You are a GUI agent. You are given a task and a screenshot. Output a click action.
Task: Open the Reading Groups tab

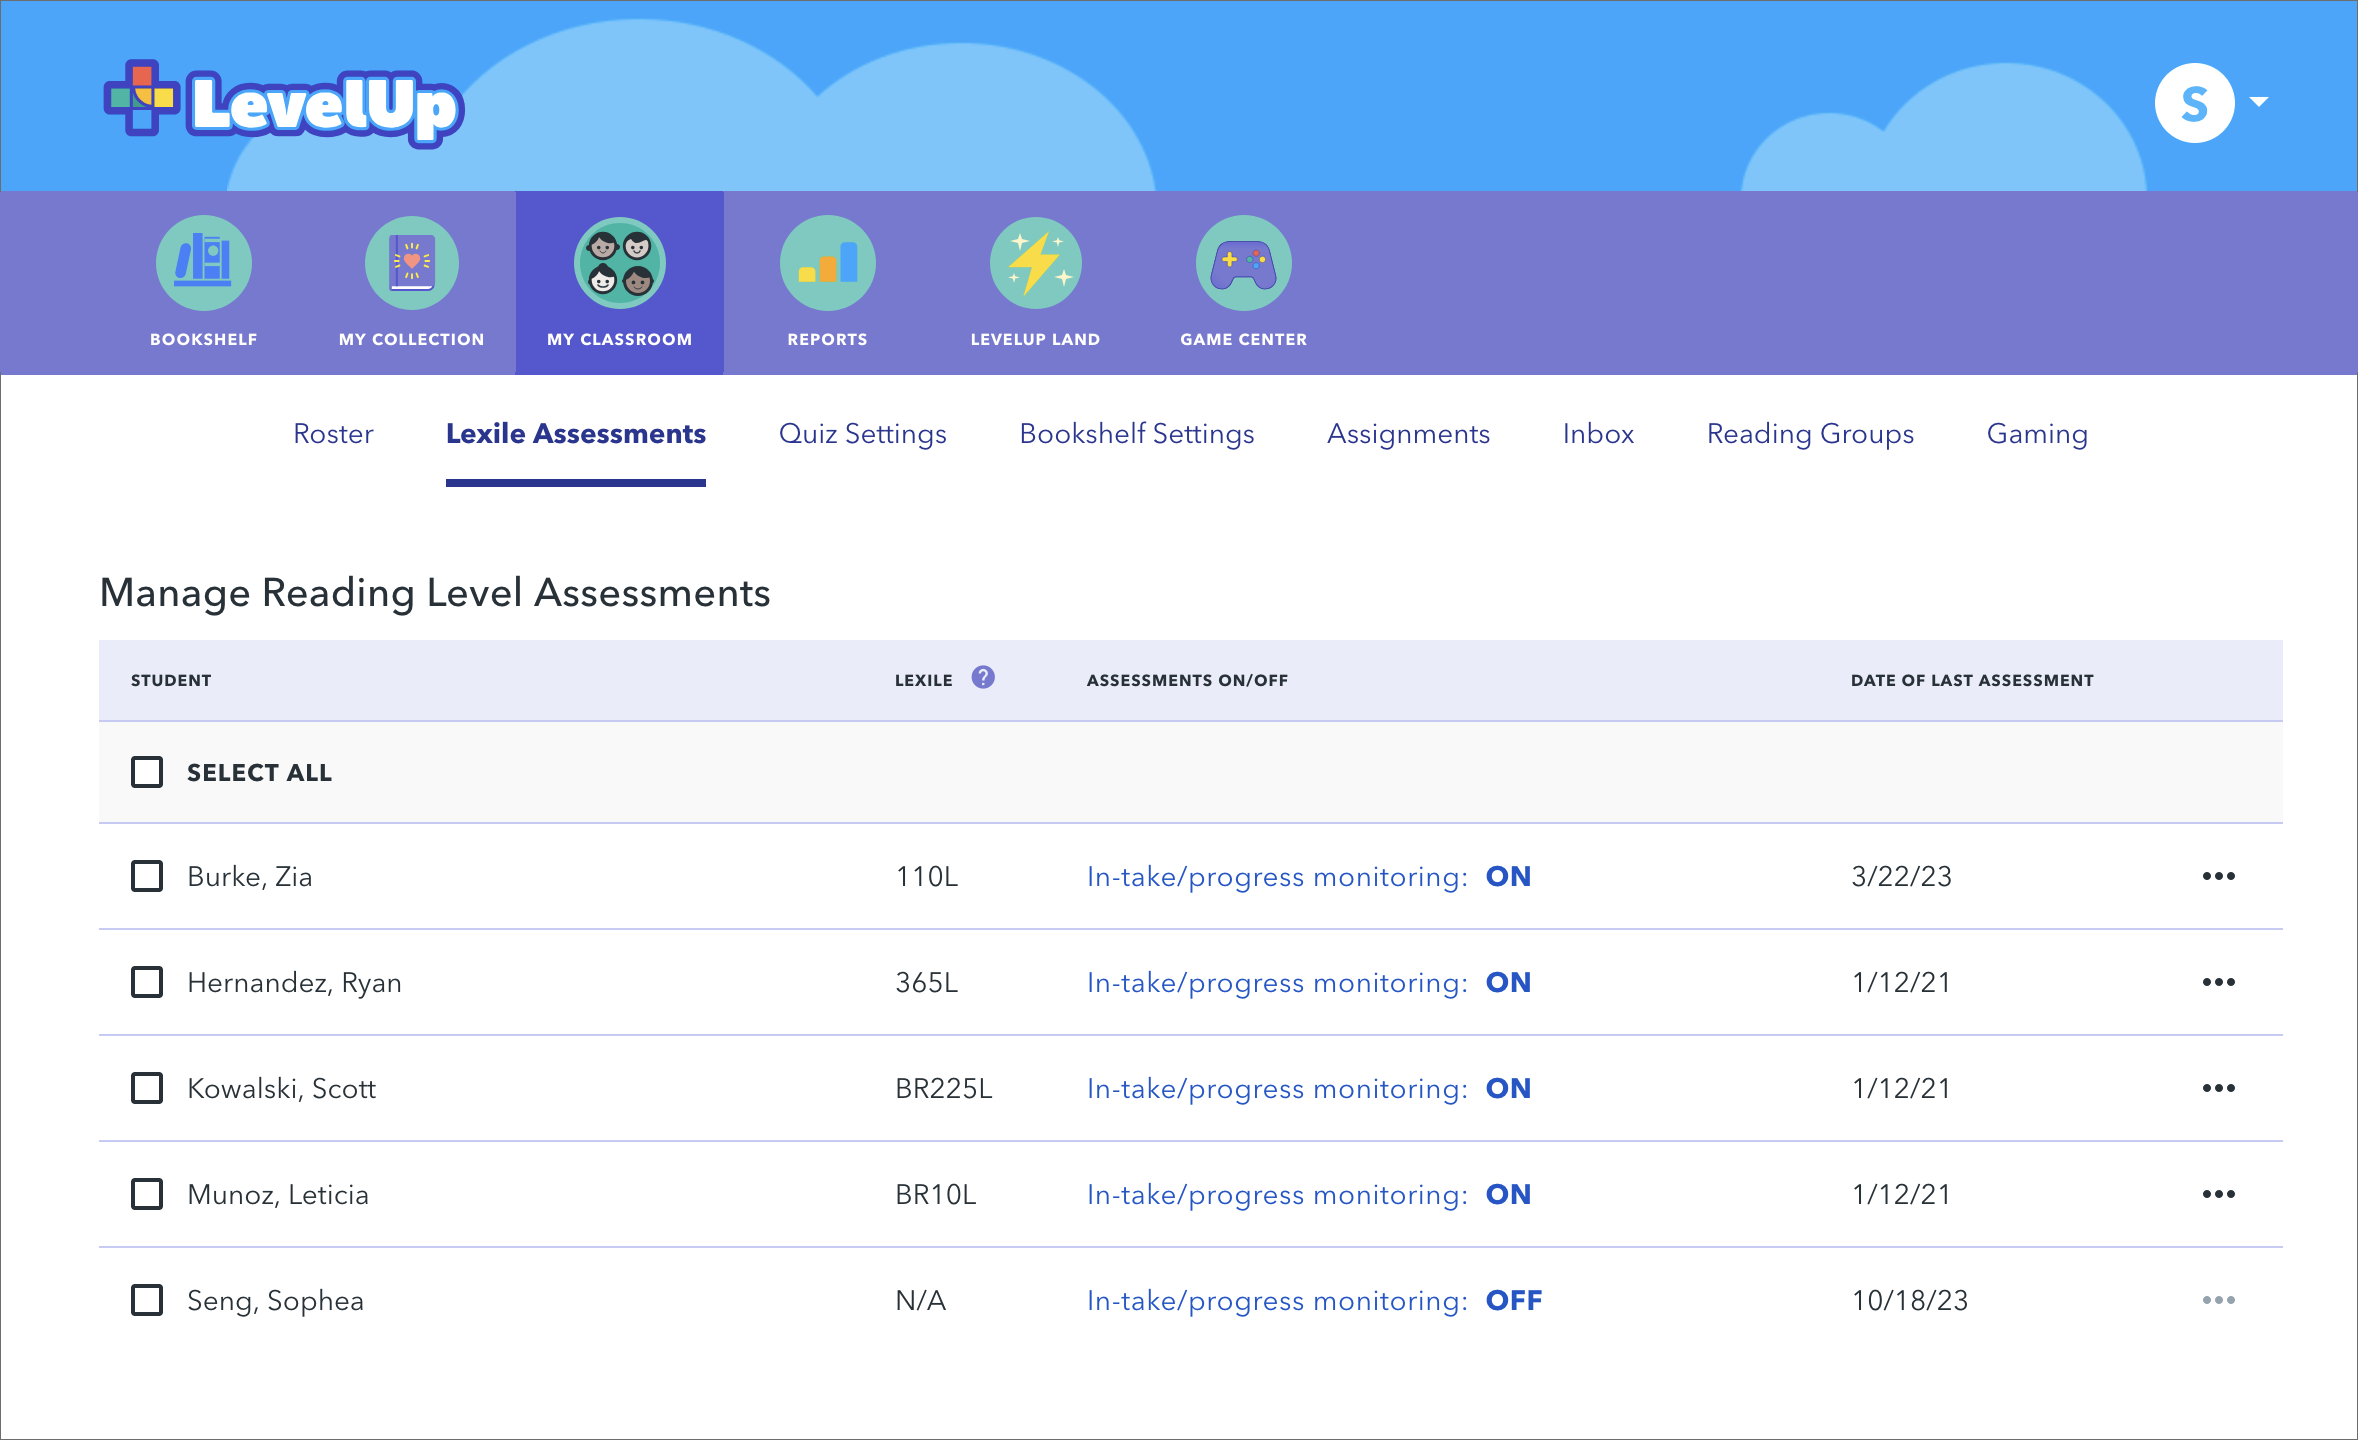coord(1810,434)
